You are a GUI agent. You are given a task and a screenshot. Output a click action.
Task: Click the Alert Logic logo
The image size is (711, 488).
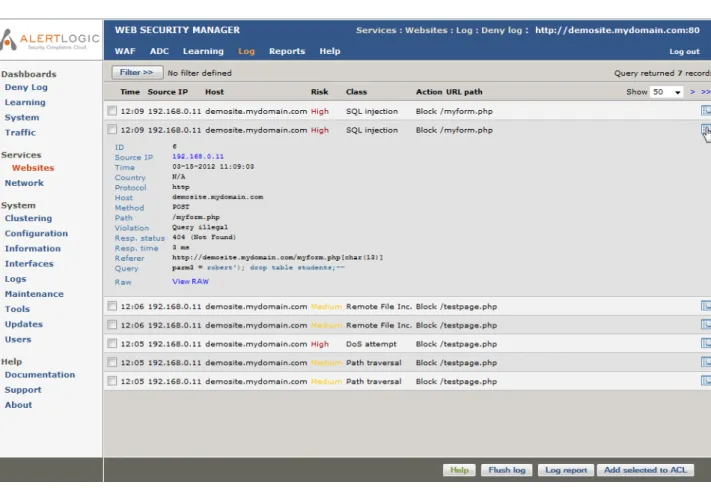click(x=49, y=40)
